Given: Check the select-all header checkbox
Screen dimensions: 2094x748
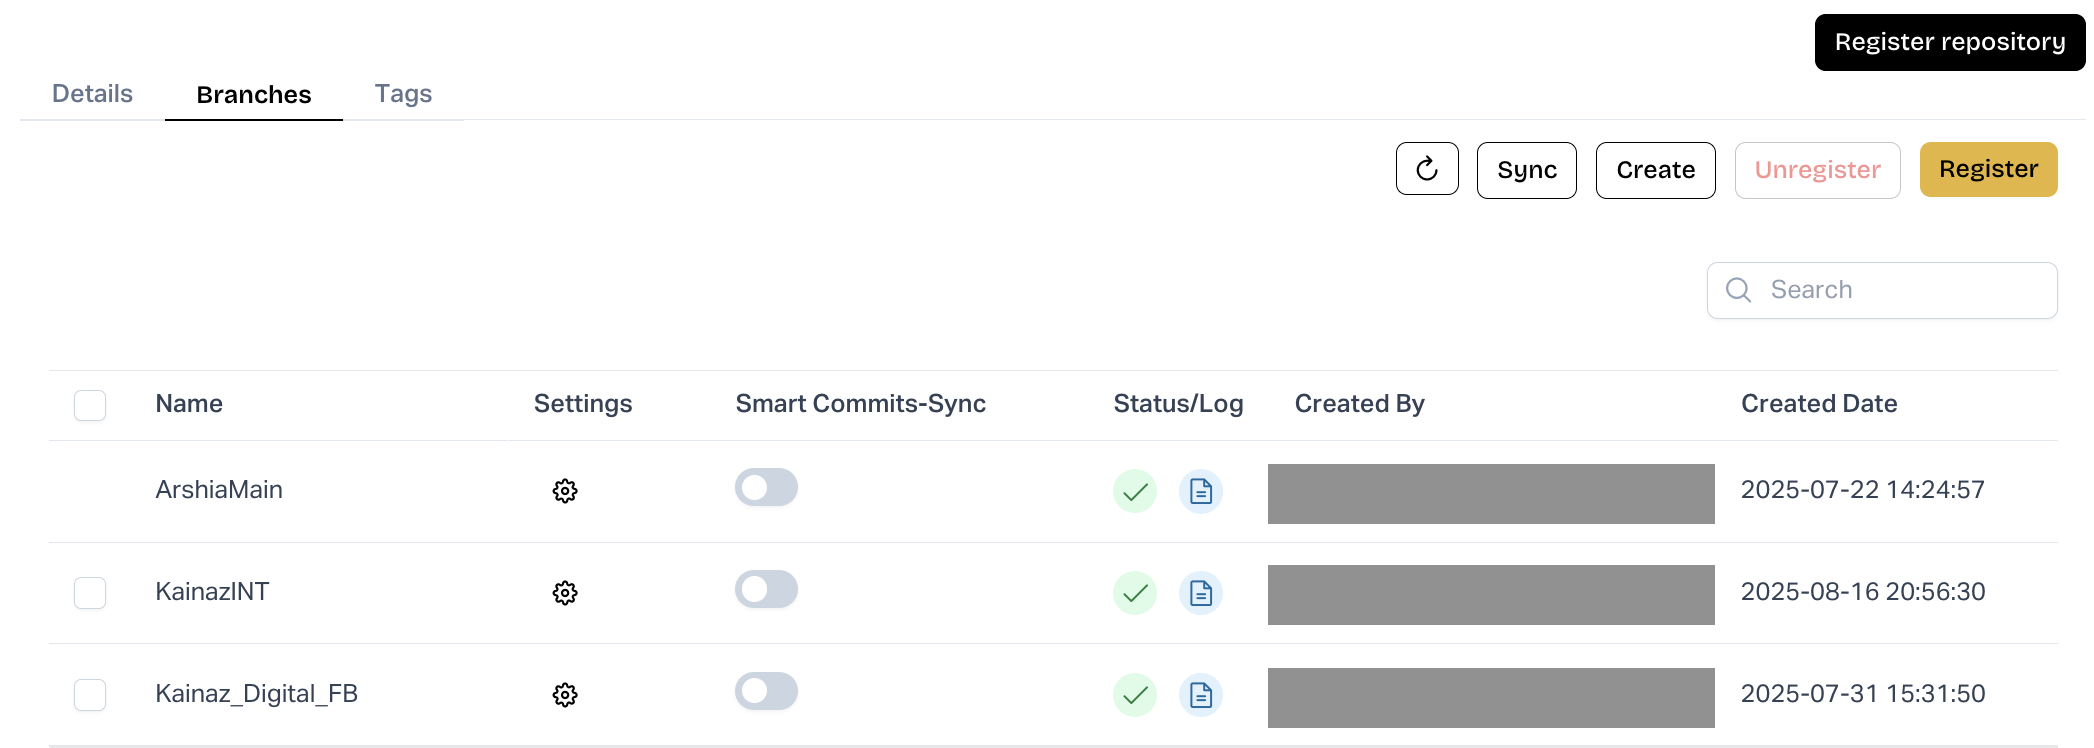Looking at the screenshot, I should point(90,405).
